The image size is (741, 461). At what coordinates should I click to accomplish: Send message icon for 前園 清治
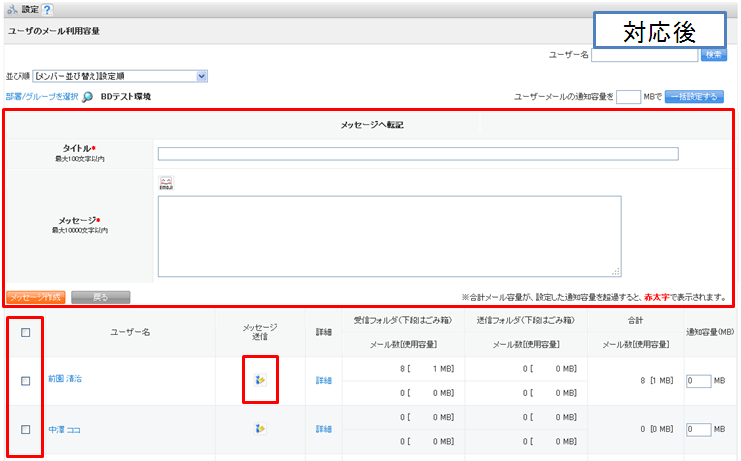260,380
